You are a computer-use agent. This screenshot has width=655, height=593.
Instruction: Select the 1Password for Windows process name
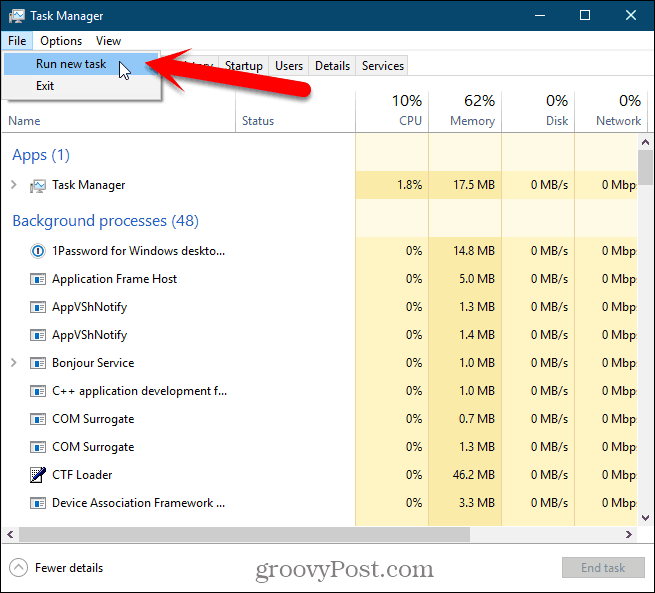pyautogui.click(x=138, y=251)
